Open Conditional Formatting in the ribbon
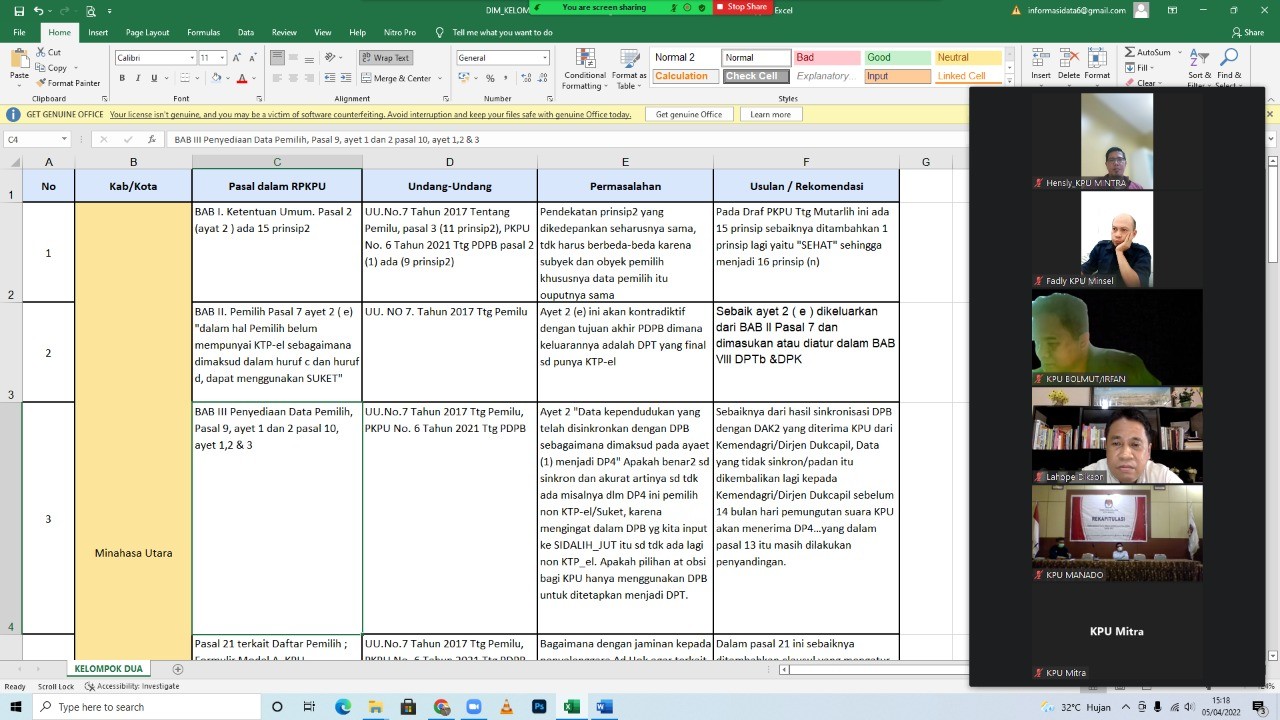 pos(585,68)
